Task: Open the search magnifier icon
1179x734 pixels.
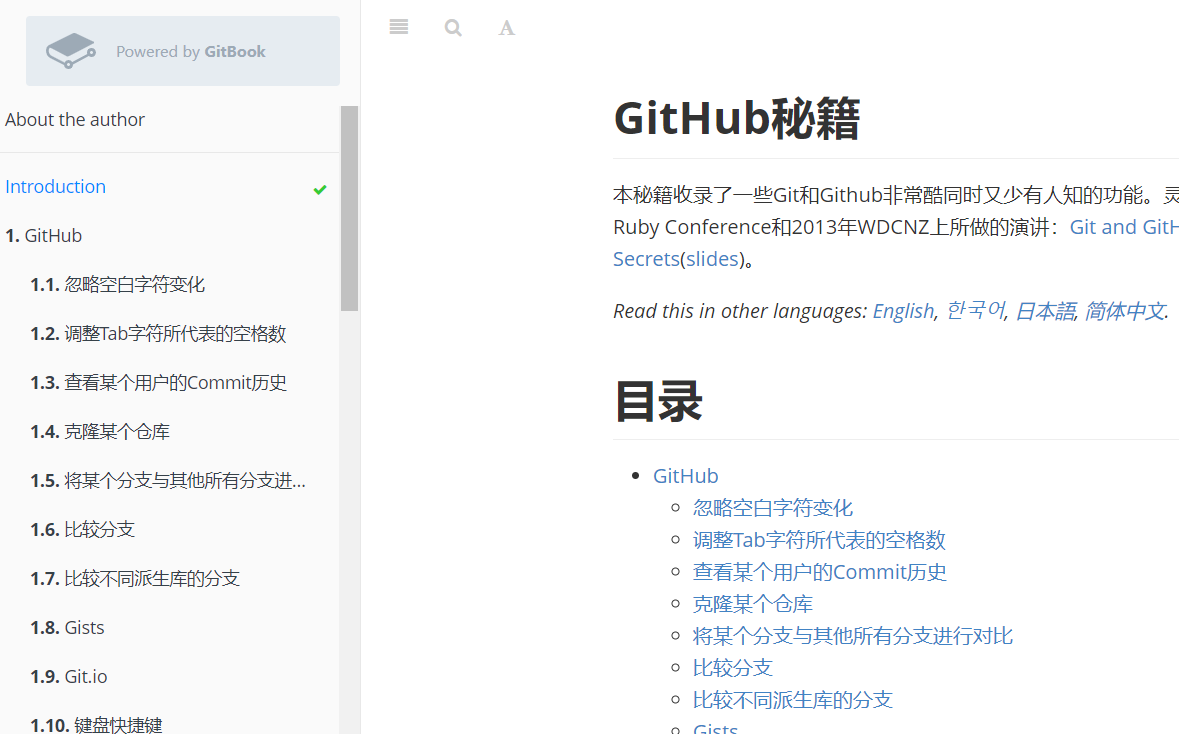Action: tap(453, 28)
